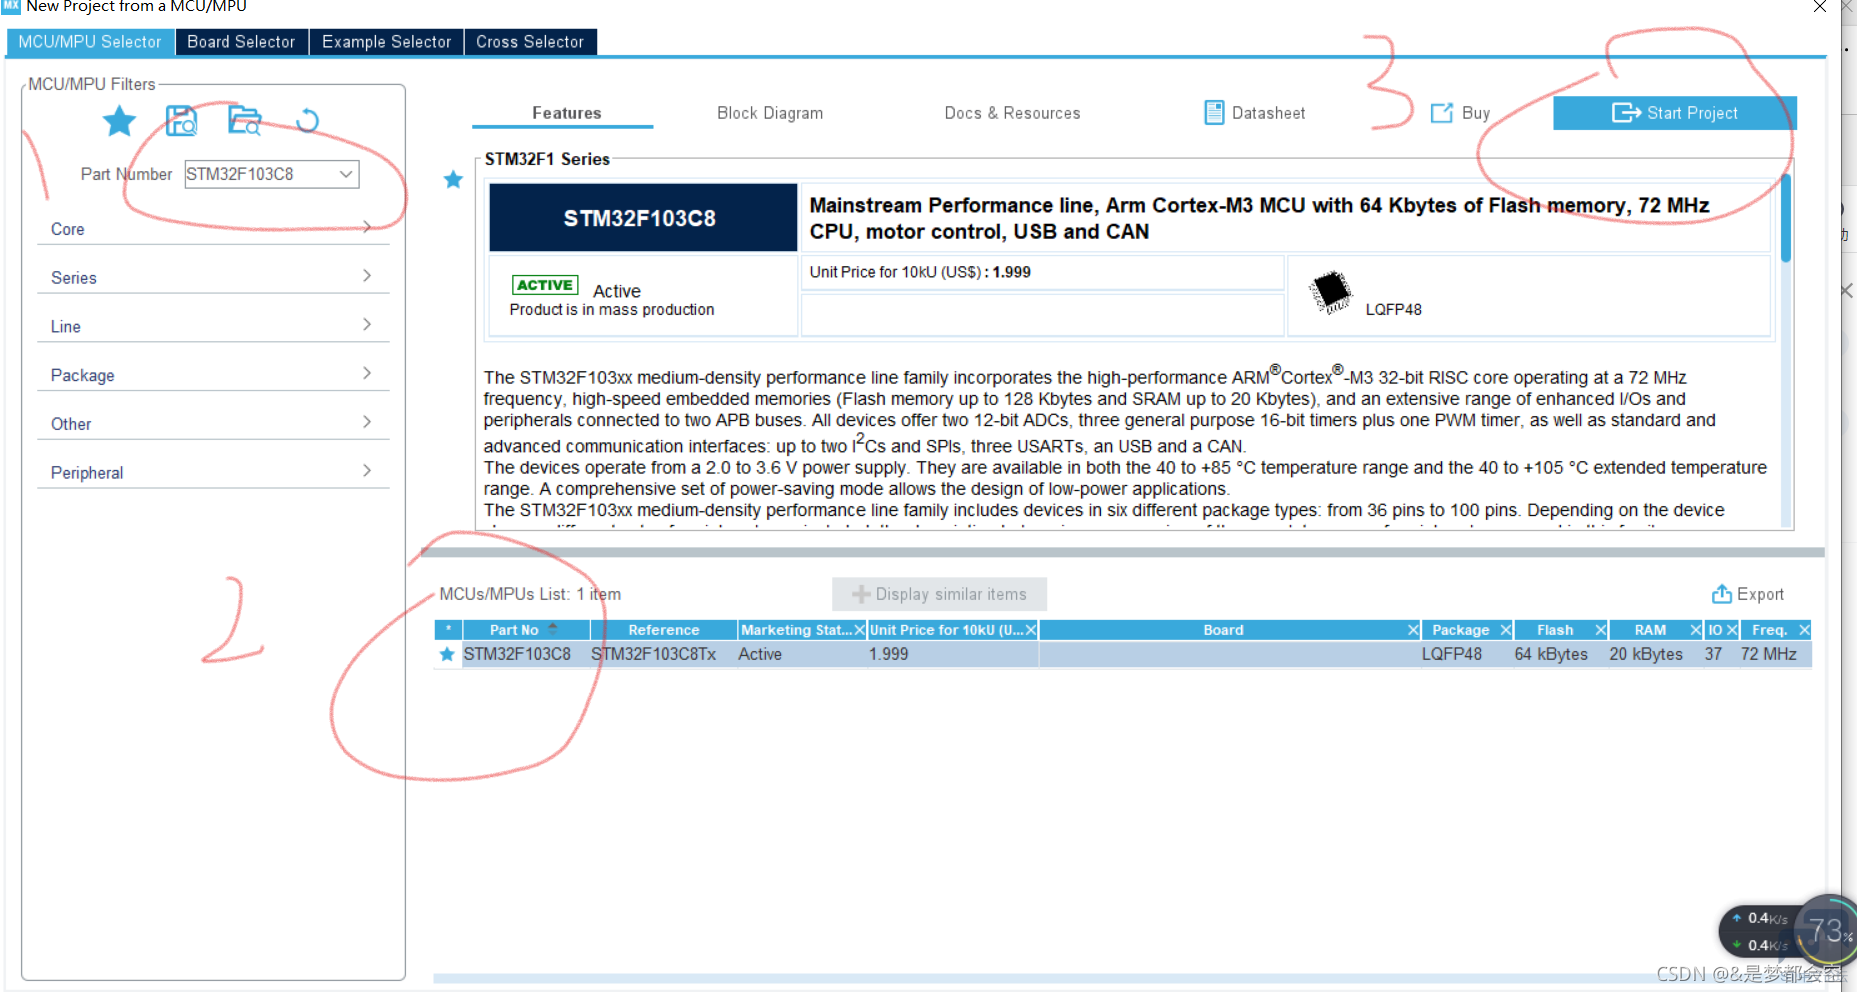
Task: Reset all MCU filters icon
Action: coord(307,121)
